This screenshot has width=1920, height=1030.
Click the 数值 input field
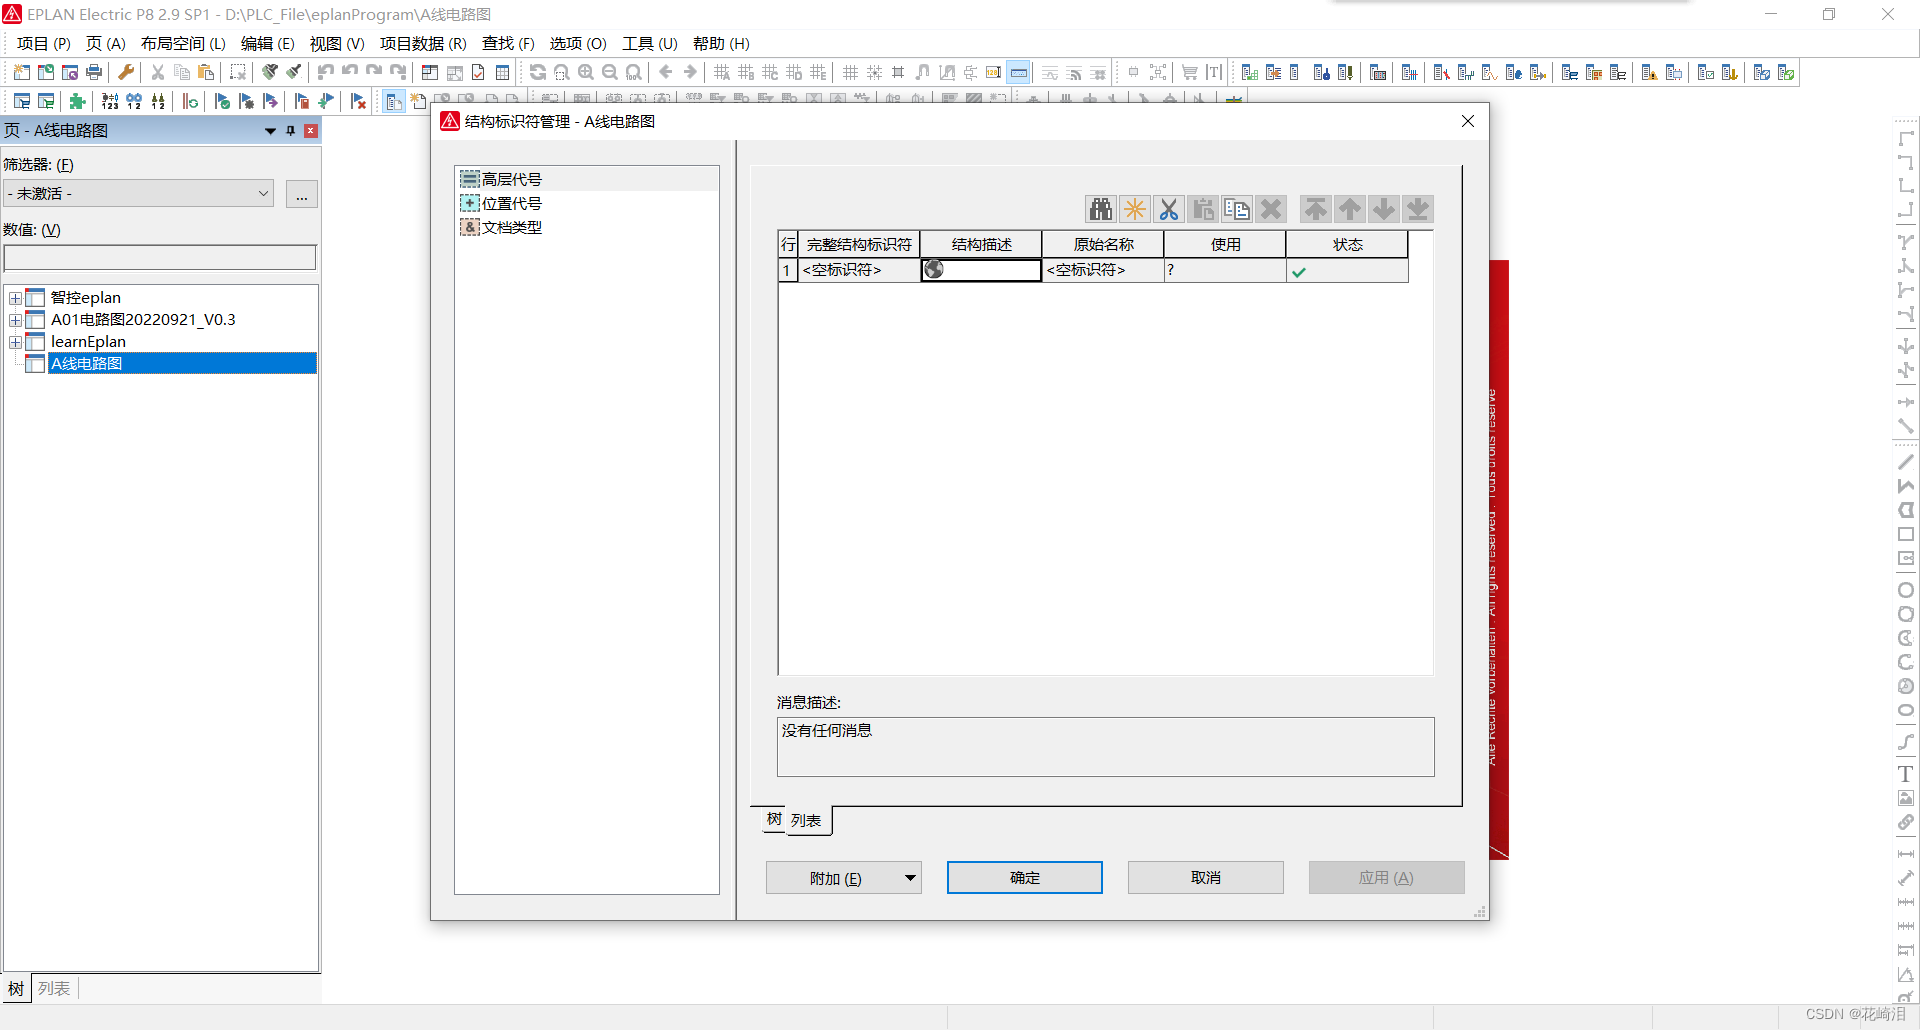160,257
